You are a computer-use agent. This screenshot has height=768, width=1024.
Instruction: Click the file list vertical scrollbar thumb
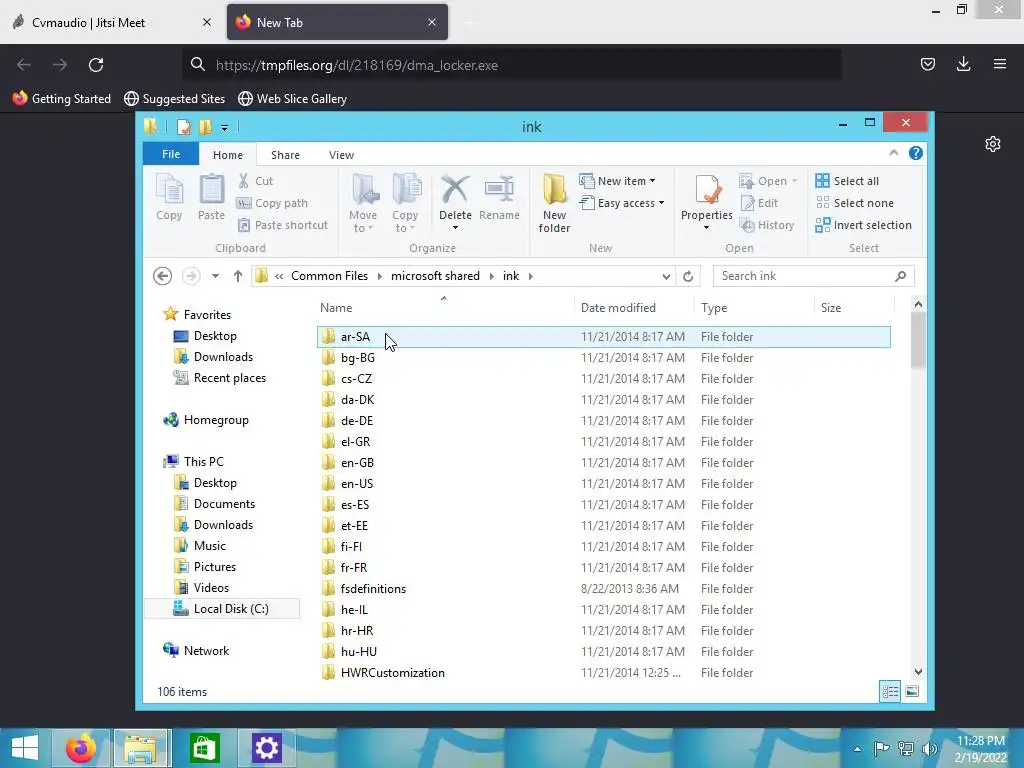point(918,340)
